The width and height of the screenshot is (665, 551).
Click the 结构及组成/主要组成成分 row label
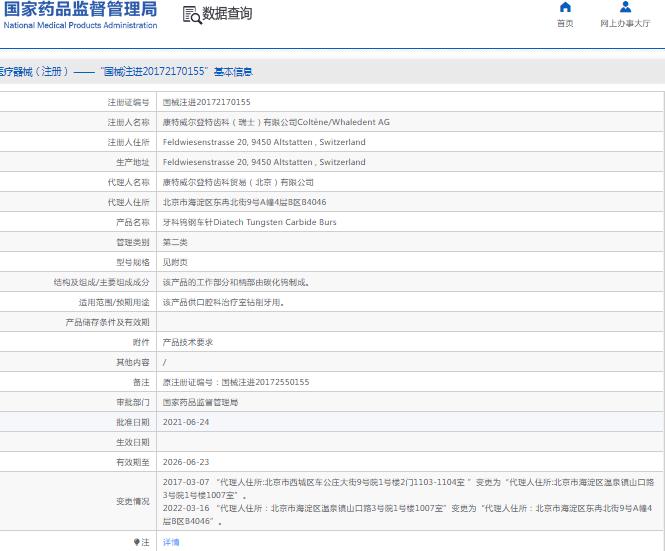tap(101, 282)
